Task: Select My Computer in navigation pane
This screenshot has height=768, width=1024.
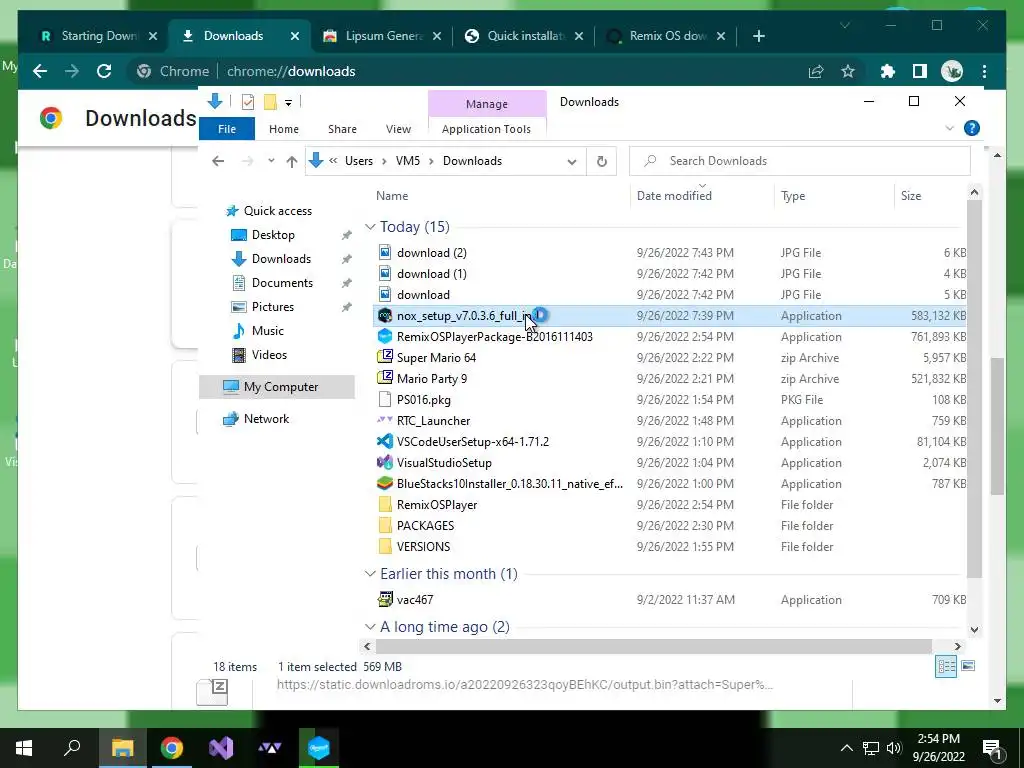Action: pyautogui.click(x=277, y=387)
